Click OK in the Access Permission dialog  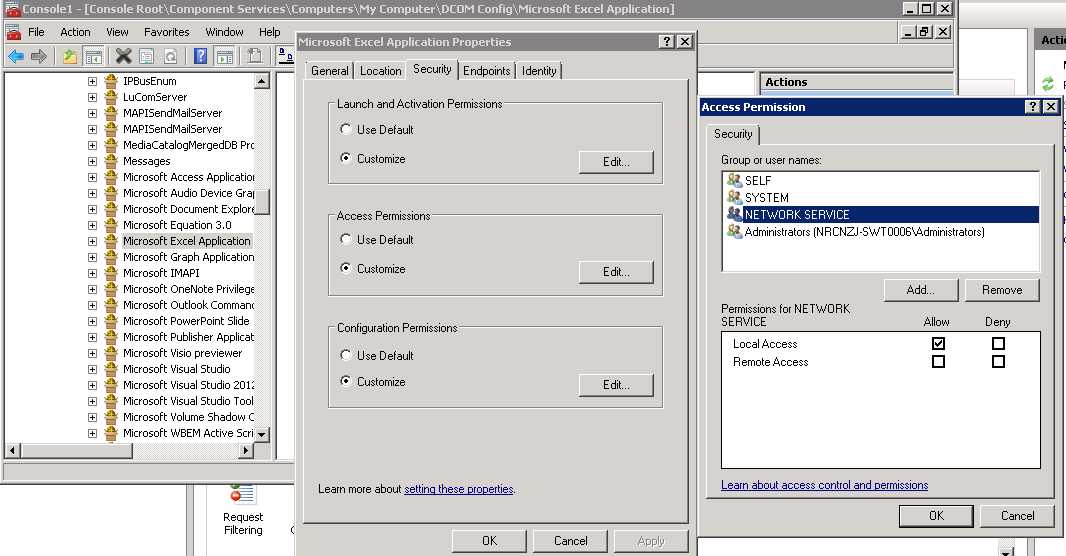[x=936, y=516]
